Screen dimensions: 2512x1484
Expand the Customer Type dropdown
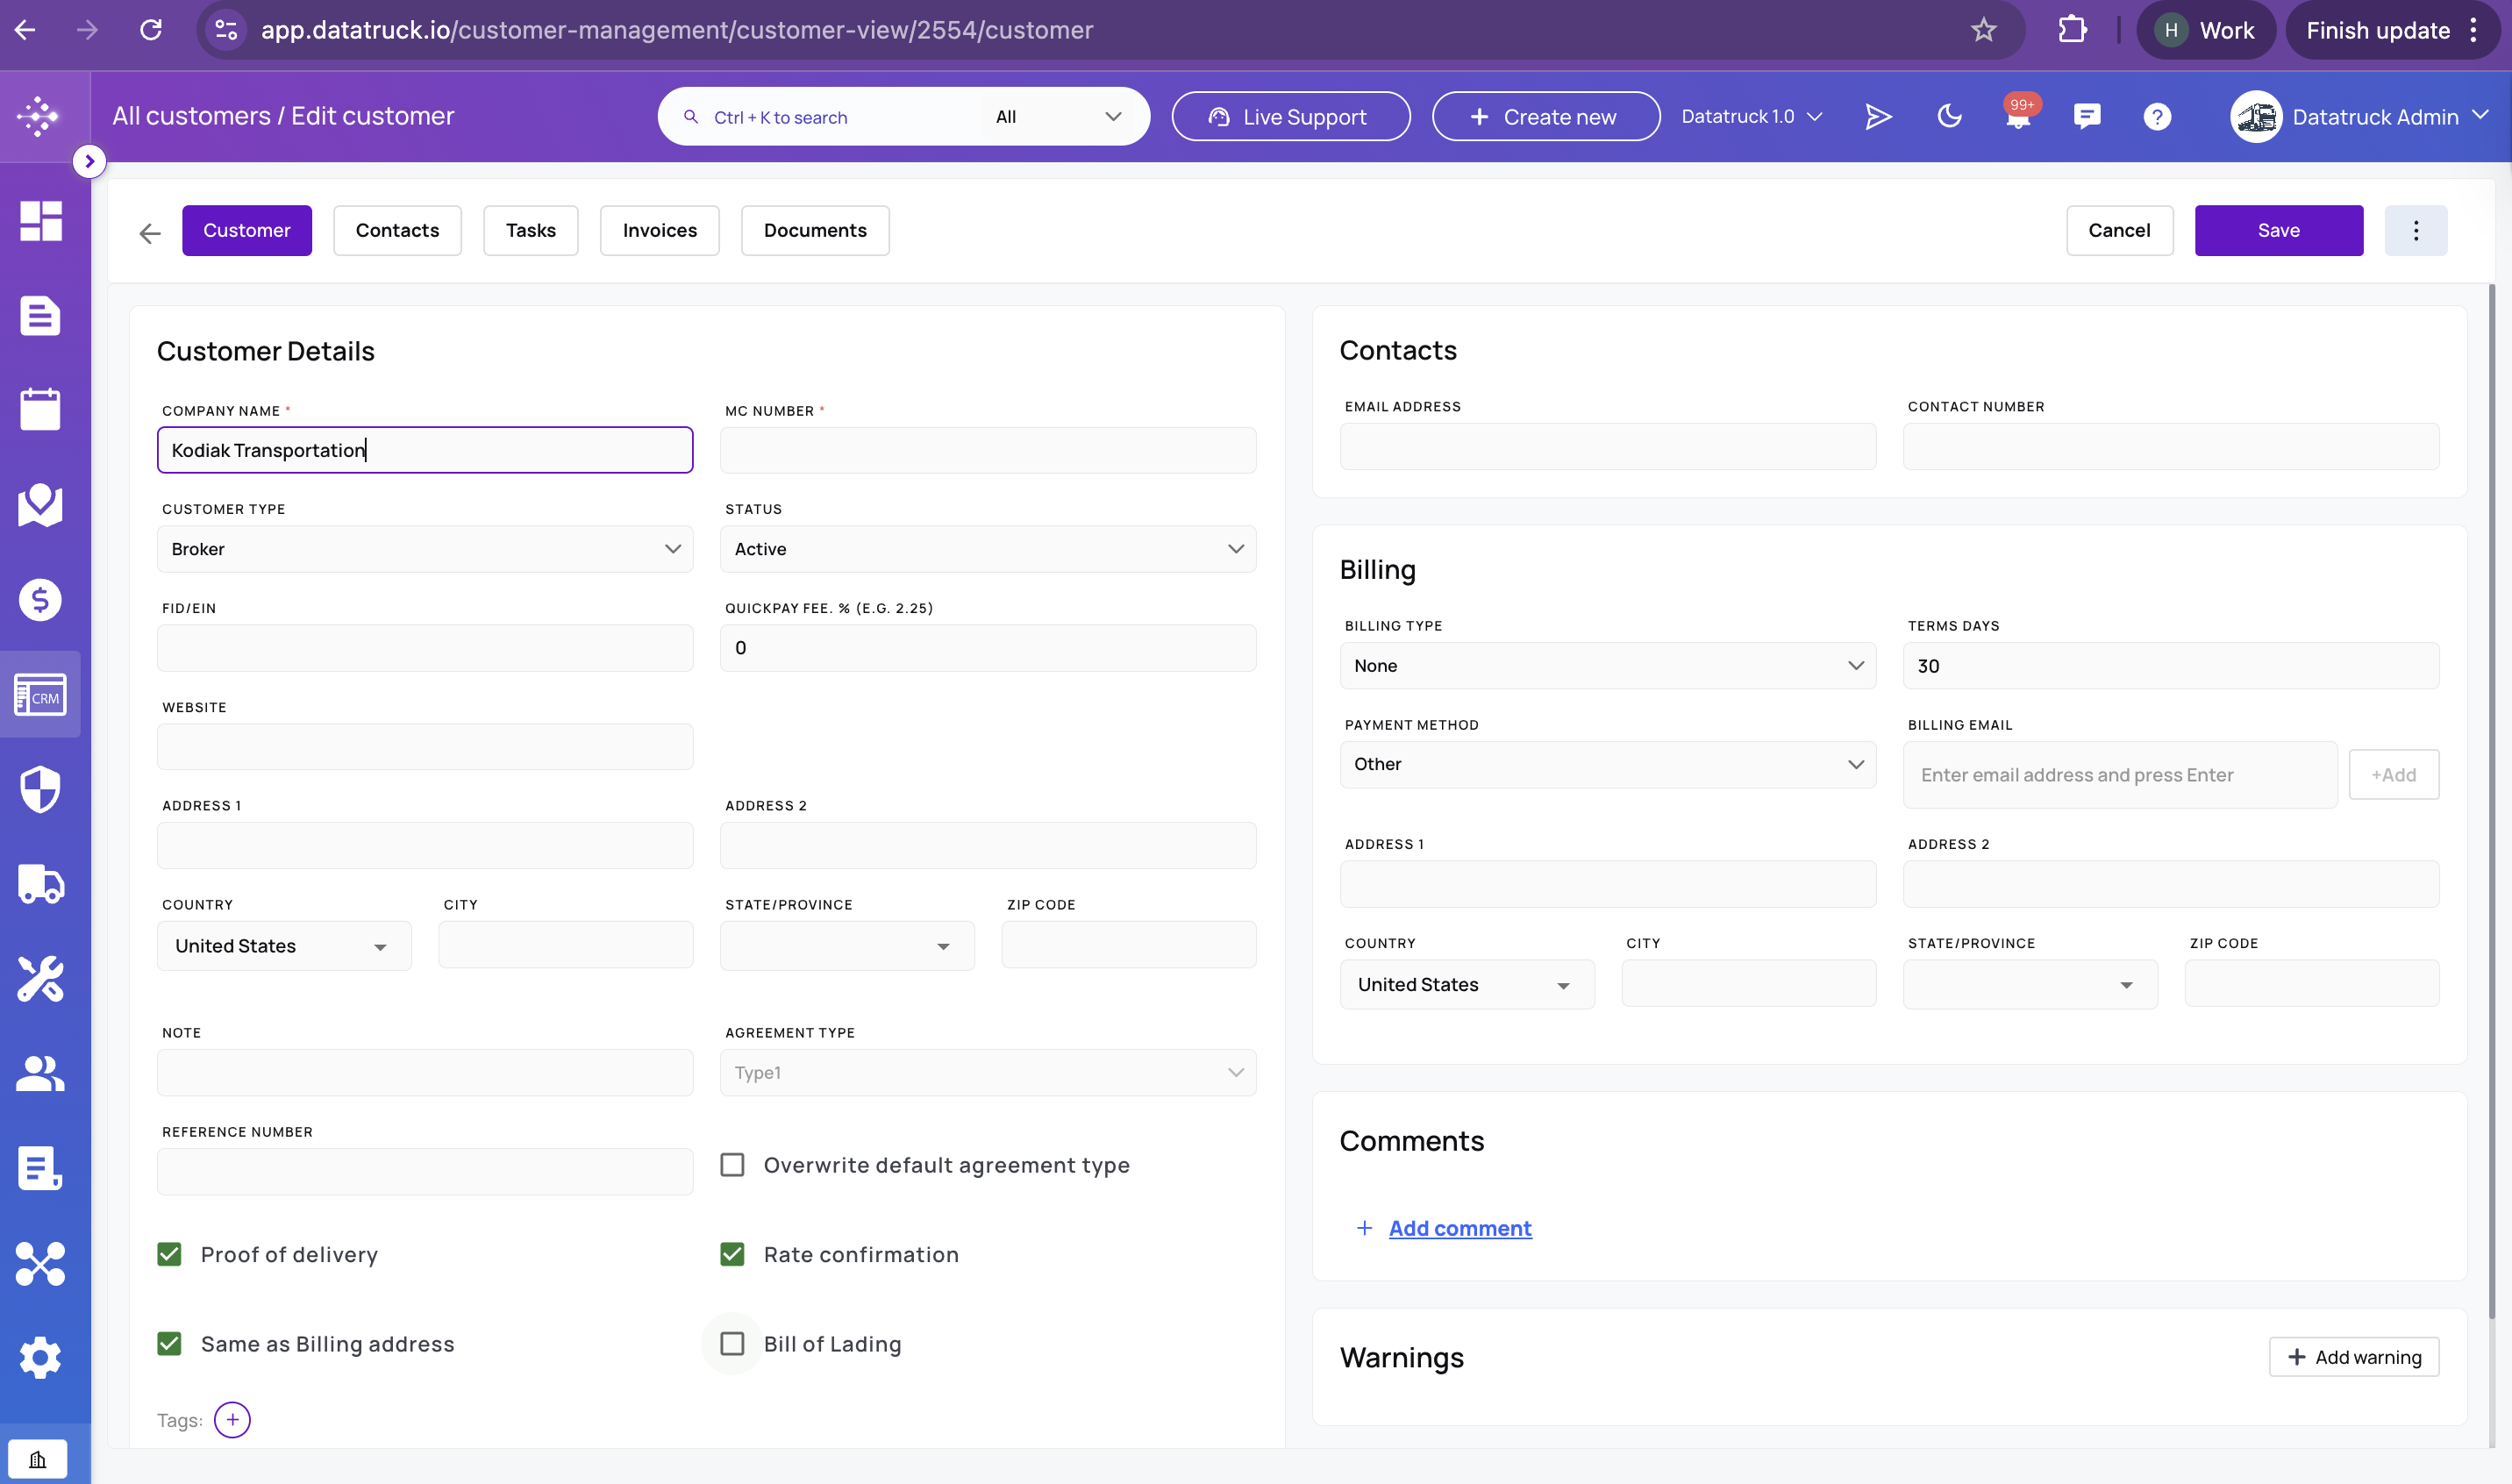click(x=425, y=549)
